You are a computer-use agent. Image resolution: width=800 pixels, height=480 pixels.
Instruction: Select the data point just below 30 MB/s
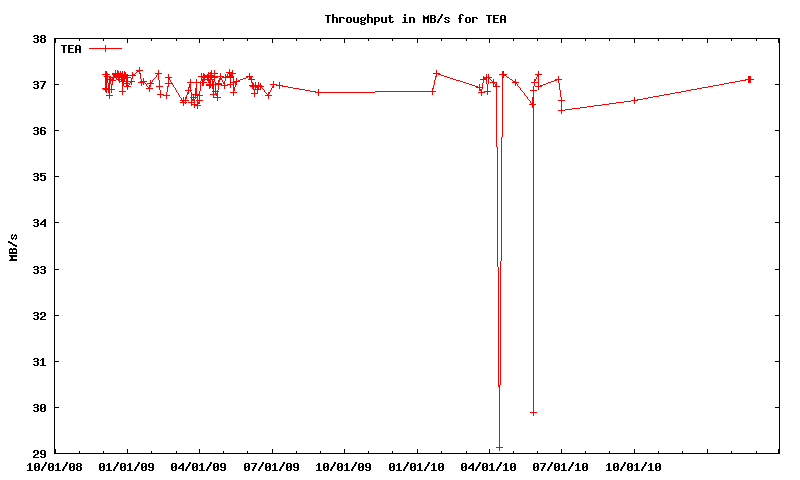click(534, 412)
